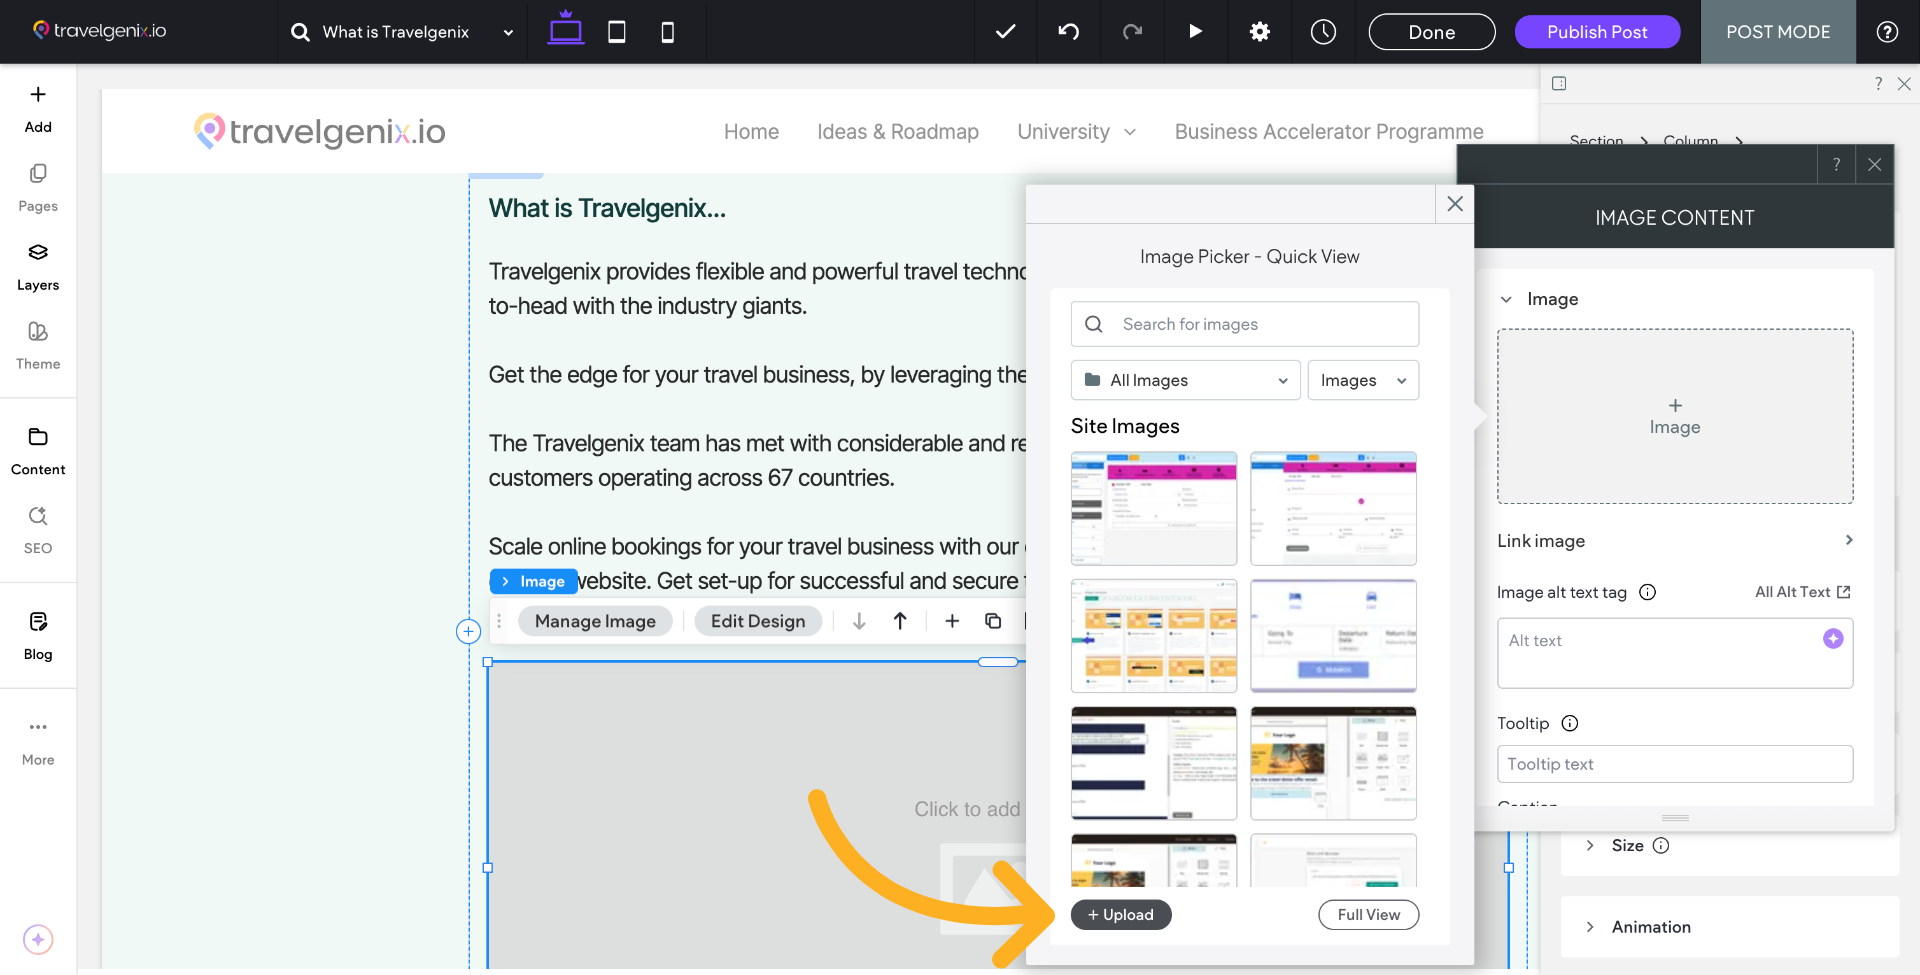Screen dimensions: 1920x975
Task: Click the preview play icon
Action: (x=1195, y=32)
